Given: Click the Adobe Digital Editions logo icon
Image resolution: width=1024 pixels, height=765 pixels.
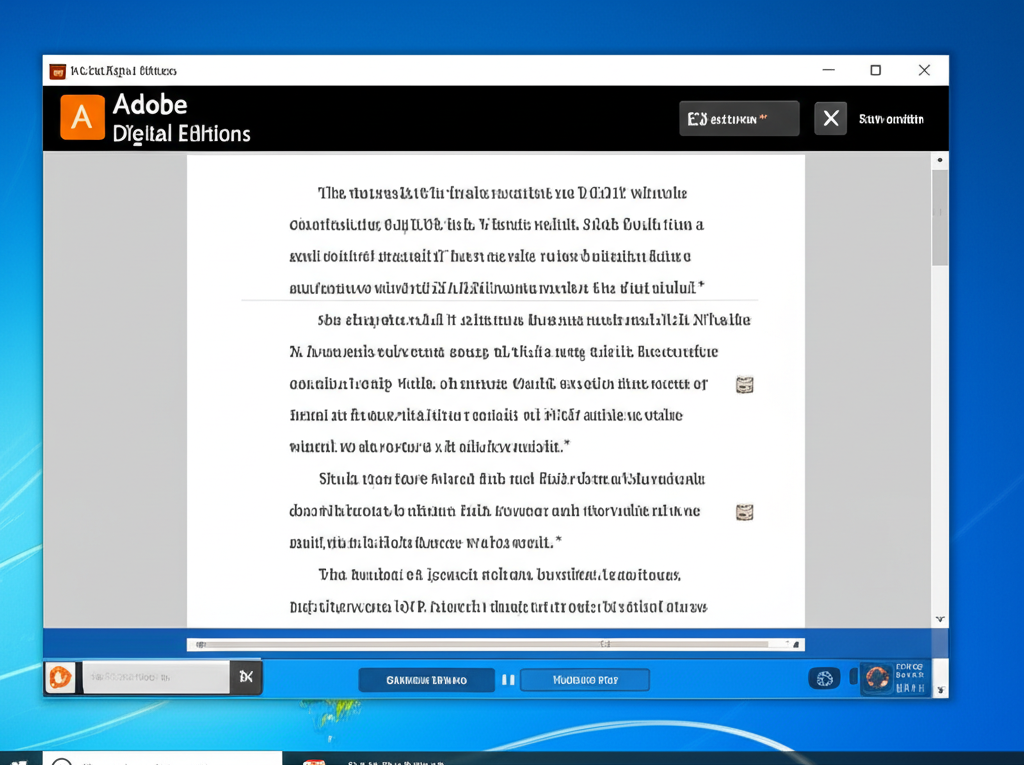Looking at the screenshot, I should coord(82,117).
